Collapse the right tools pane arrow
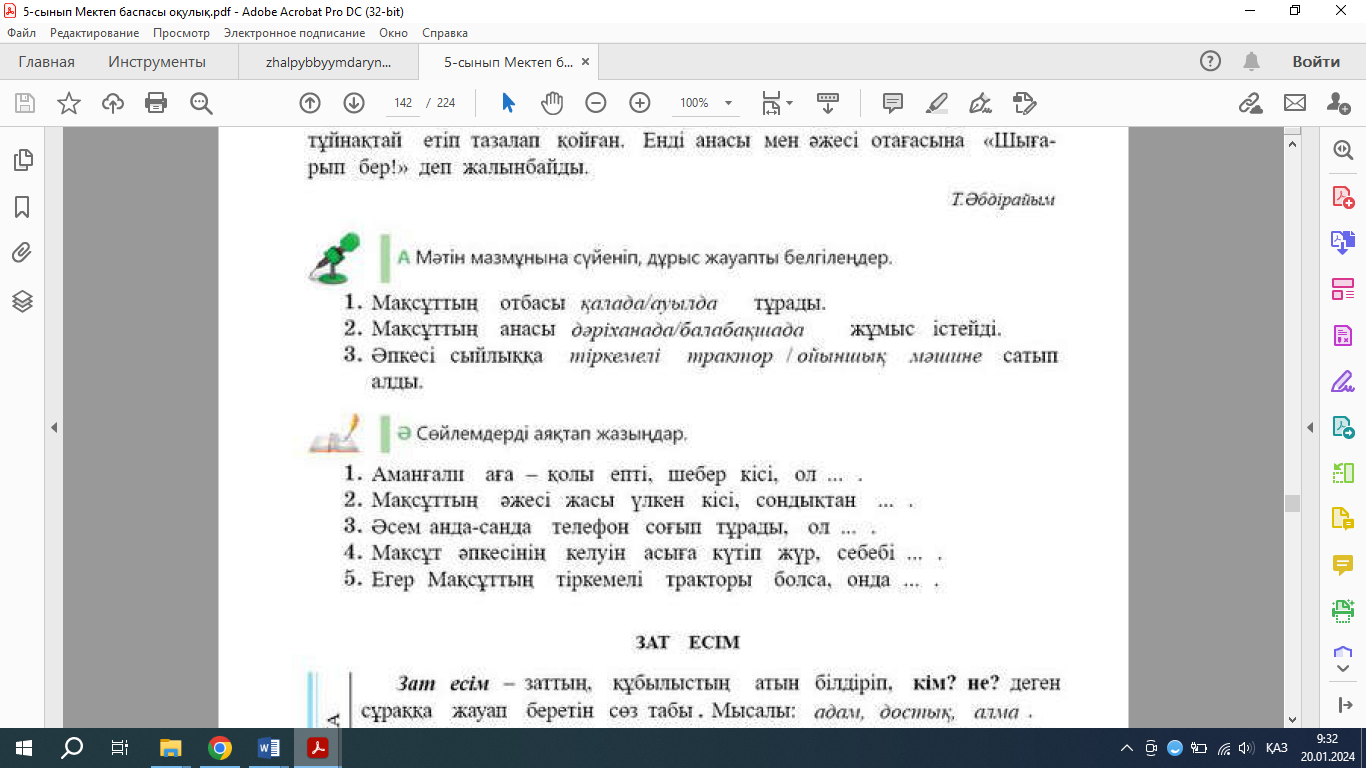 click(x=1311, y=428)
